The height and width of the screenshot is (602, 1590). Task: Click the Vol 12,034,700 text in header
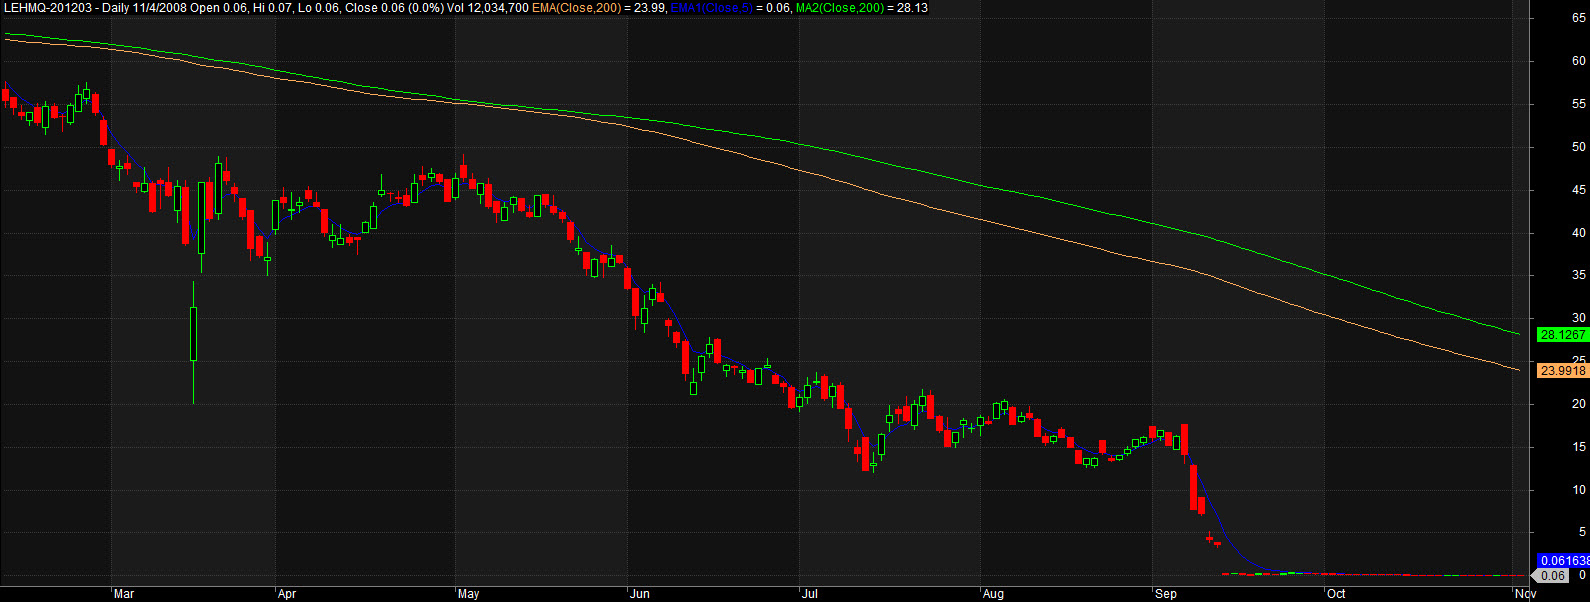point(486,8)
